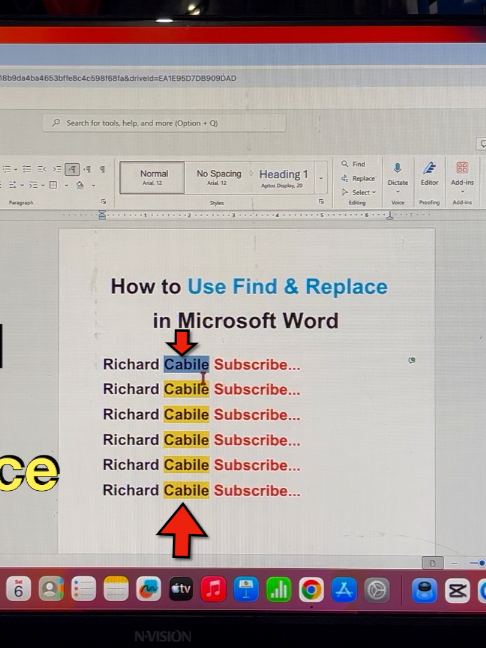Image resolution: width=486 pixels, height=648 pixels.
Task: Click the Borders icon
Action: pos(53,185)
